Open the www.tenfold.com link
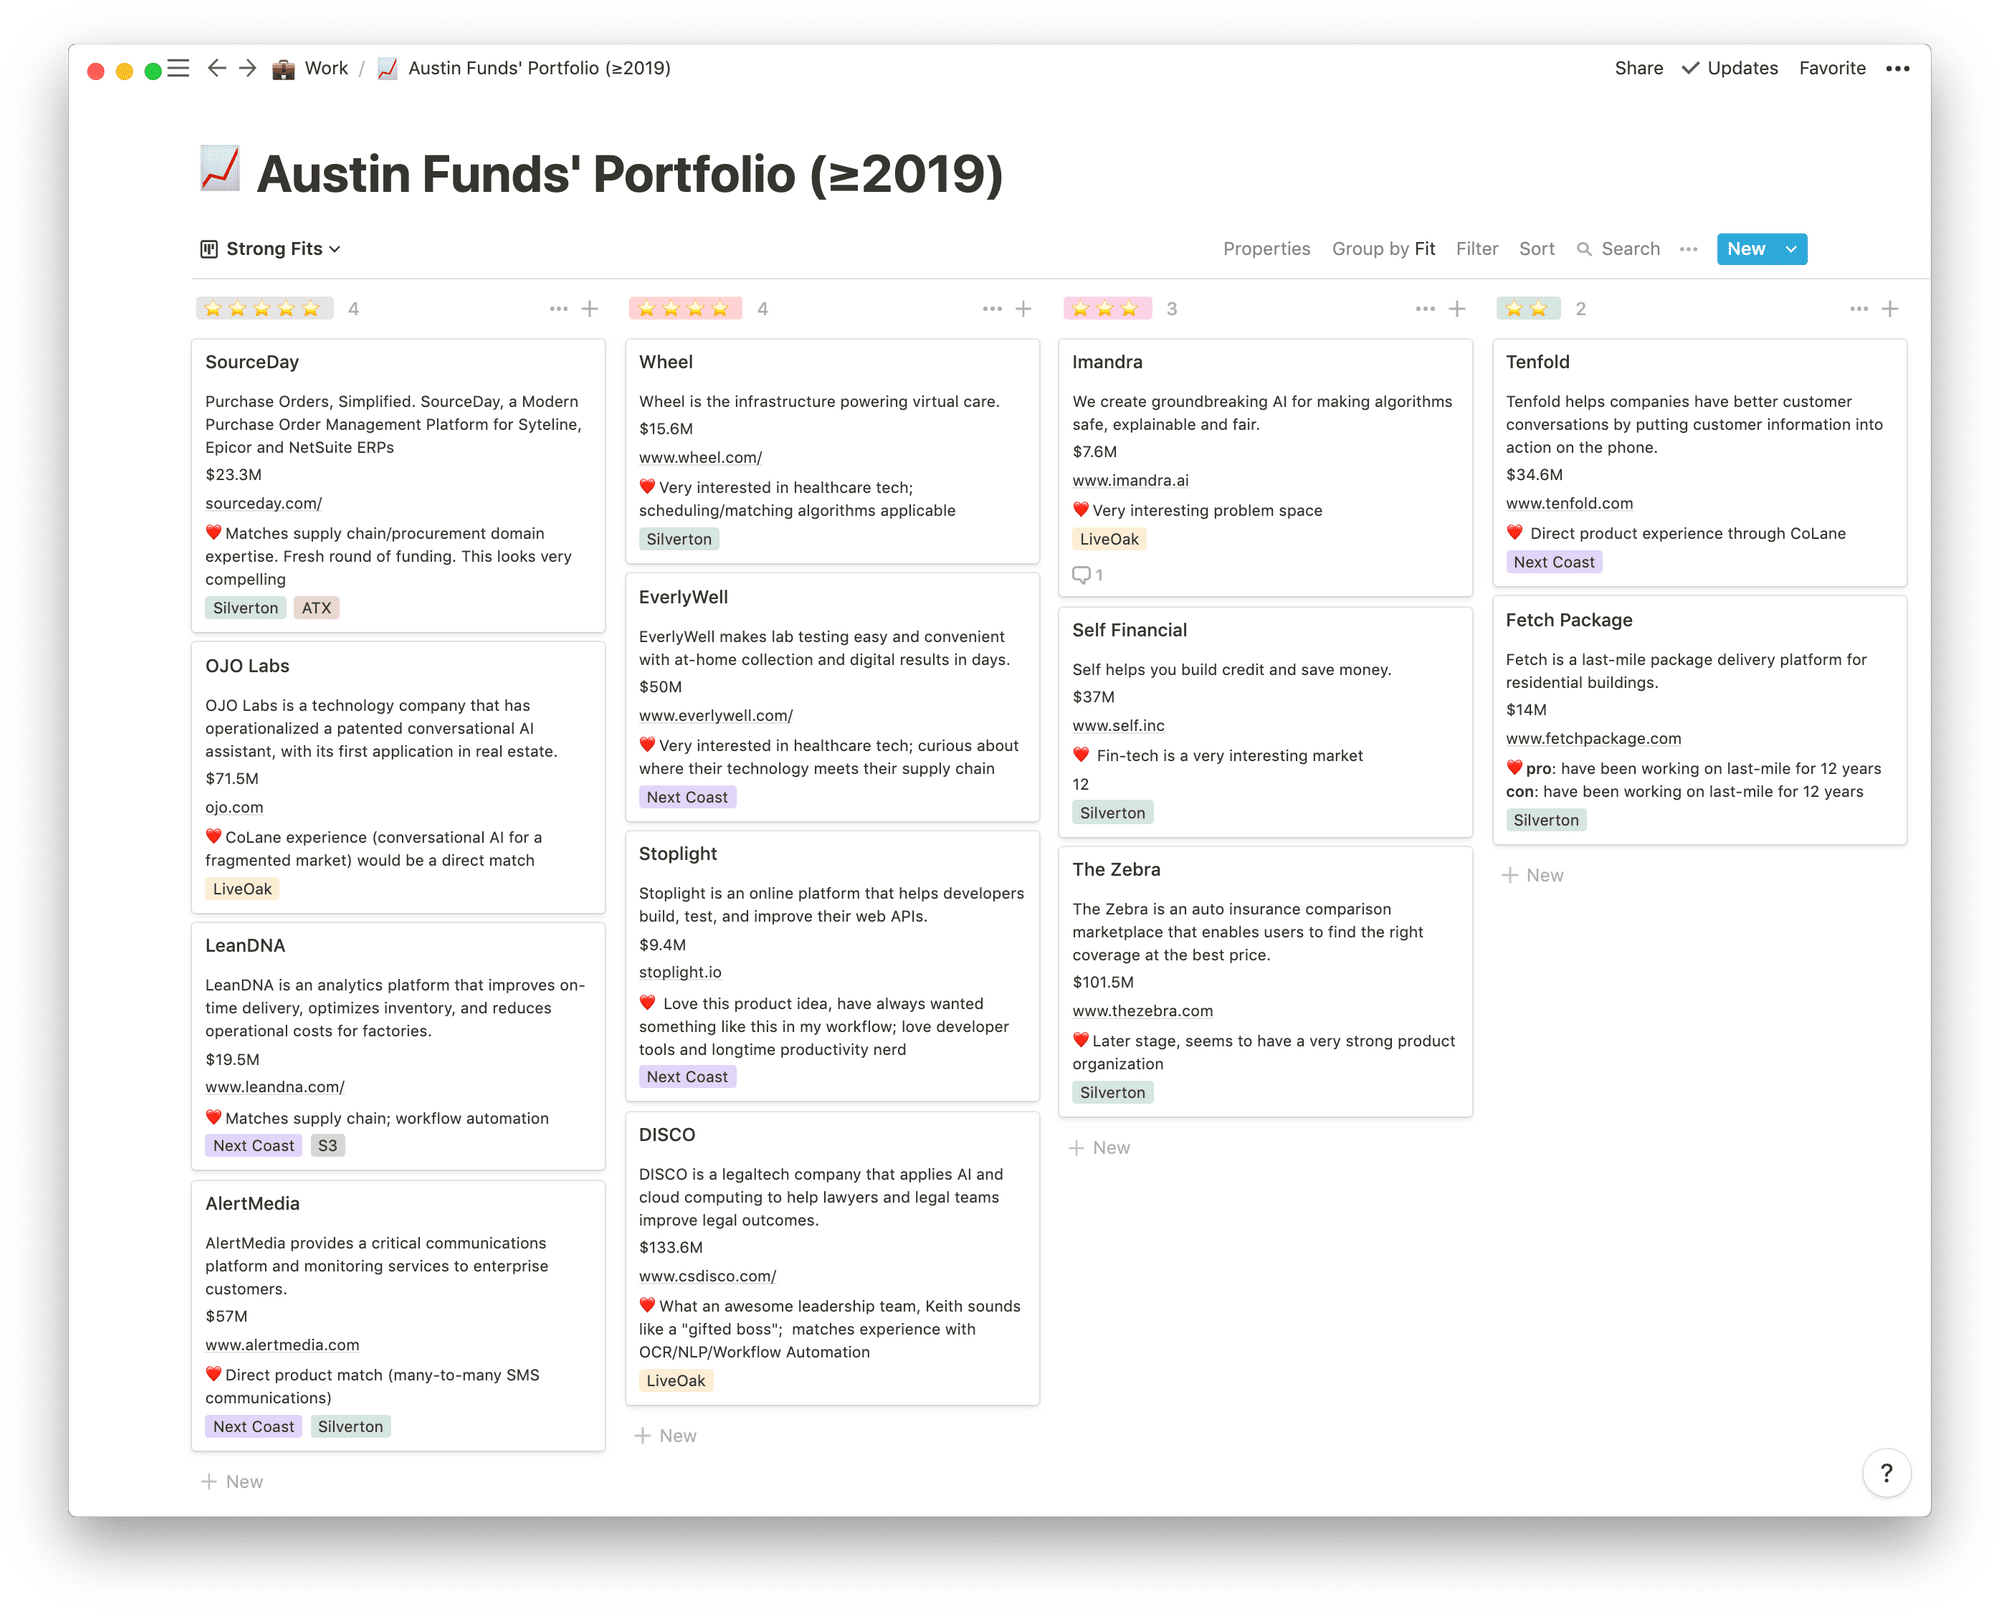2000x1613 pixels. click(1569, 503)
